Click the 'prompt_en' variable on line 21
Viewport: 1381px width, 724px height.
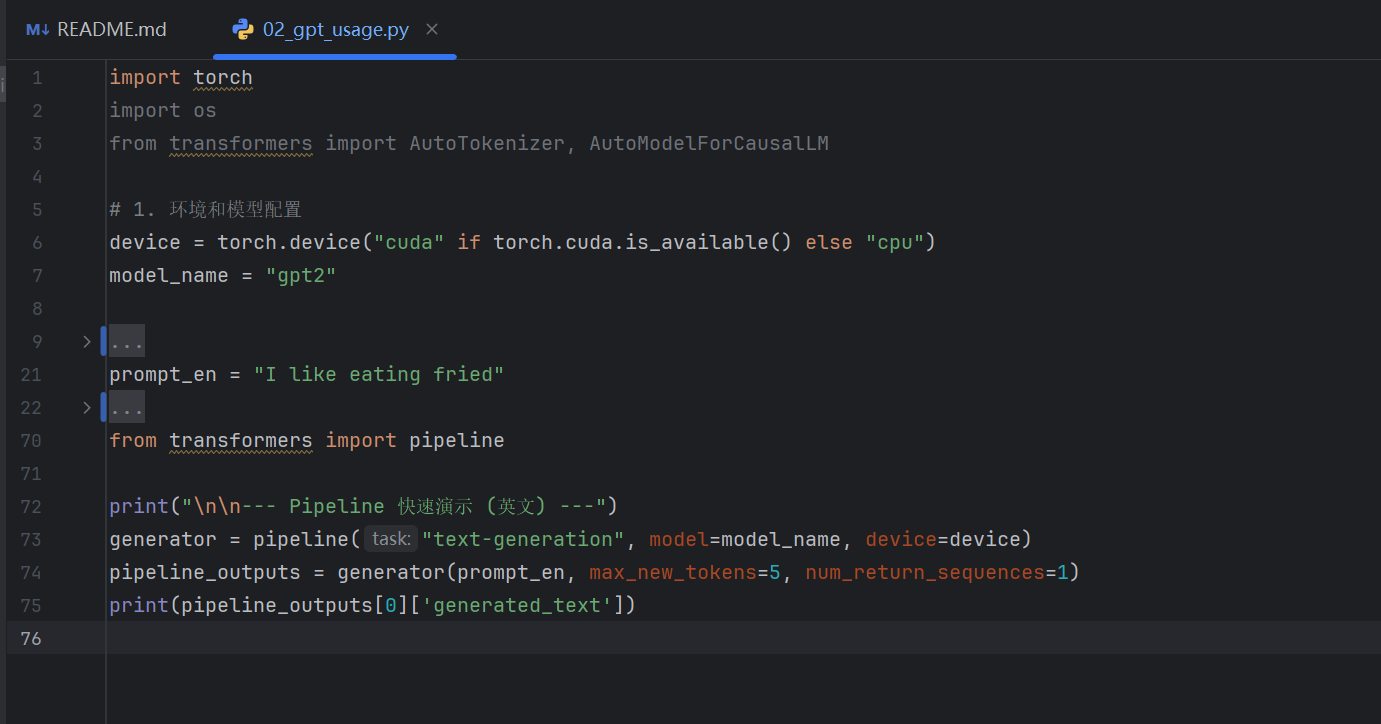(x=163, y=374)
